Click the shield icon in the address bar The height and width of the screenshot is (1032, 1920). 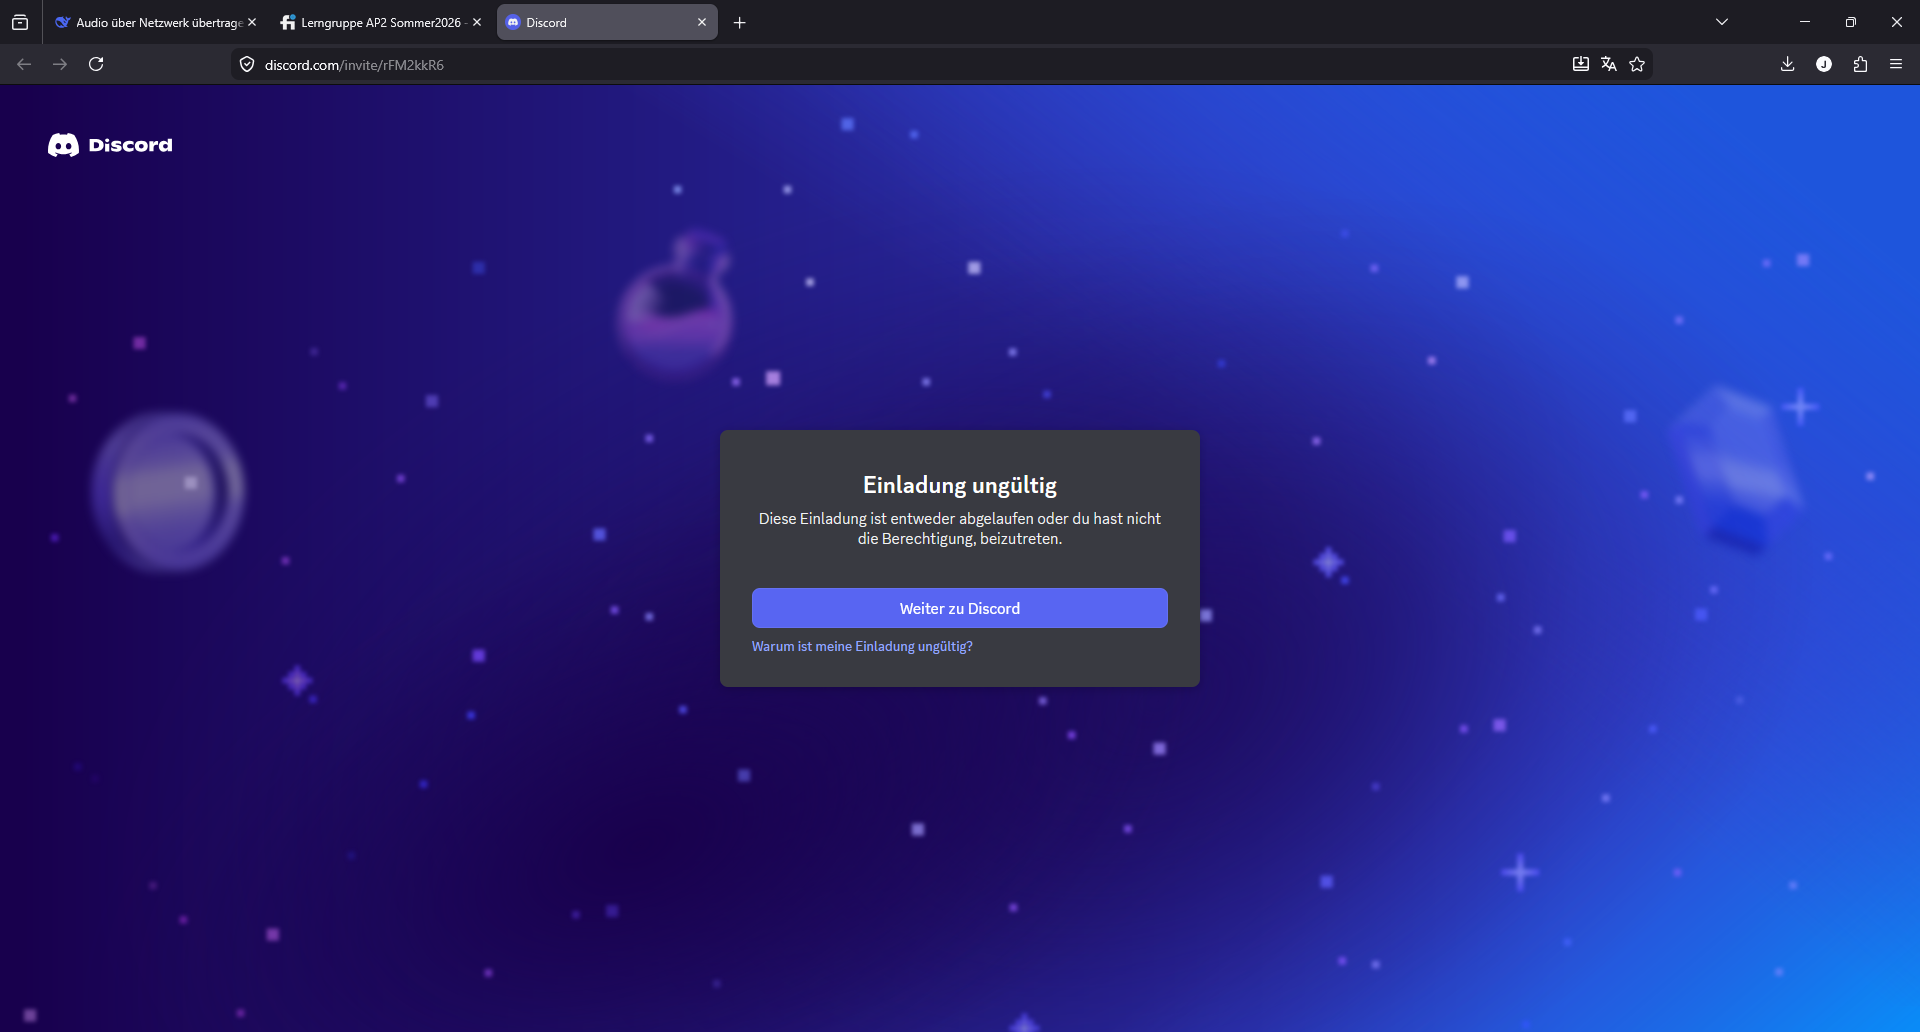click(x=247, y=64)
